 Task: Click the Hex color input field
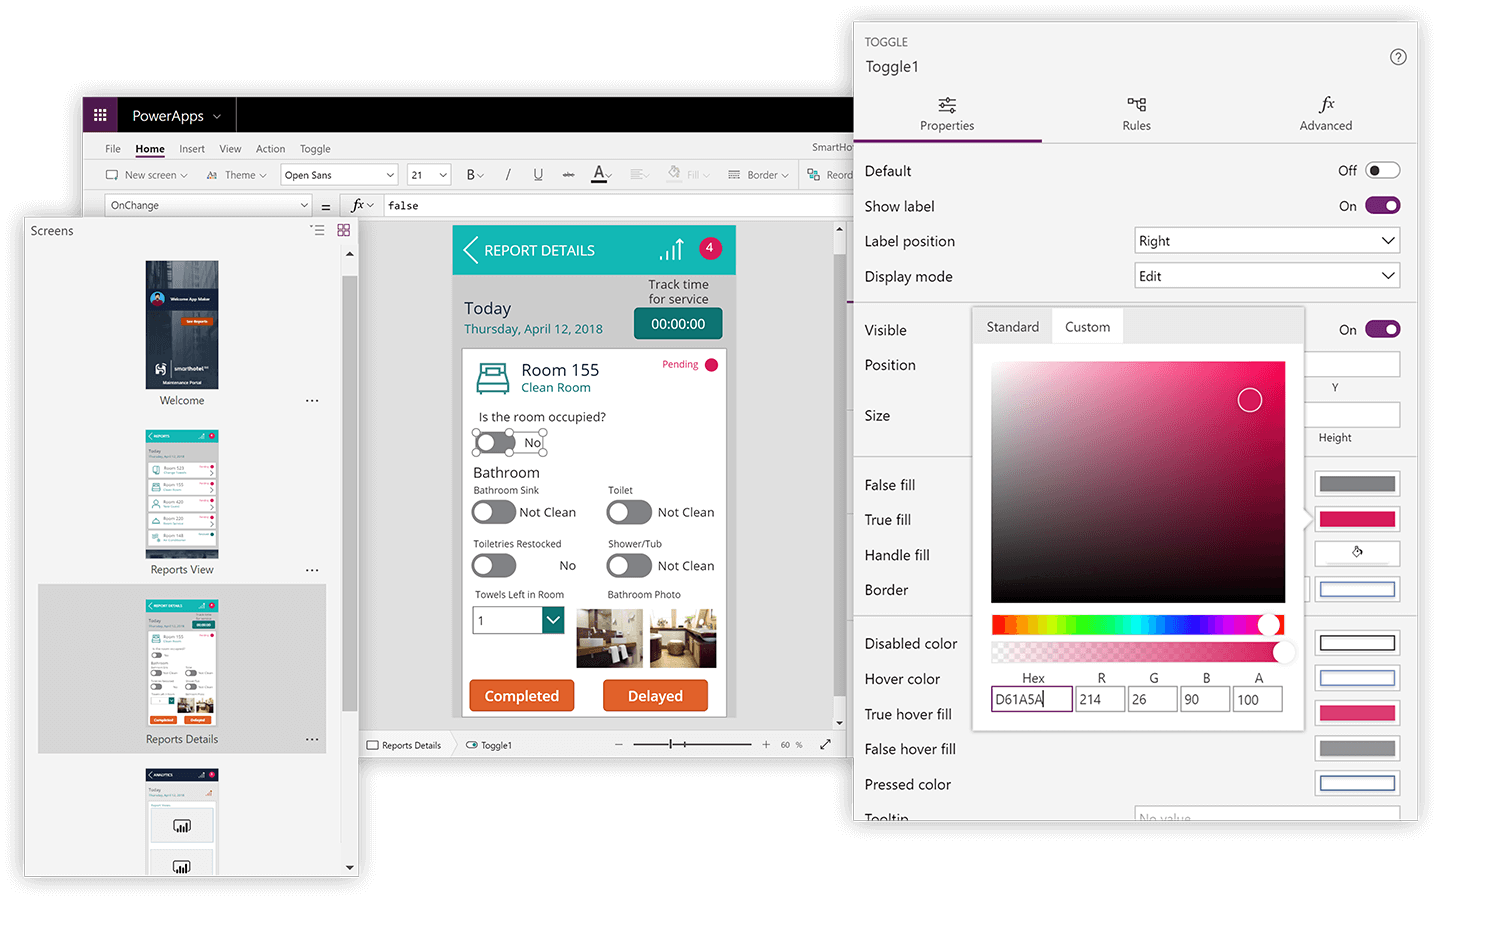[1031, 699]
